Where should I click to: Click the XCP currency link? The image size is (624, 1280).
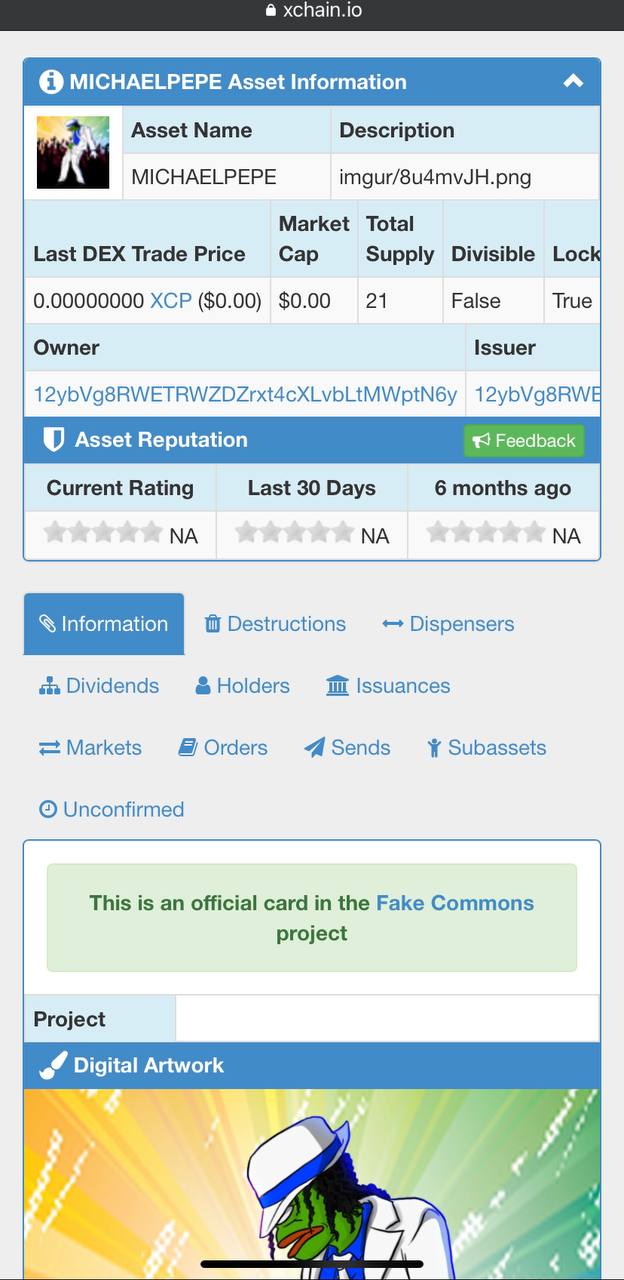tap(171, 301)
